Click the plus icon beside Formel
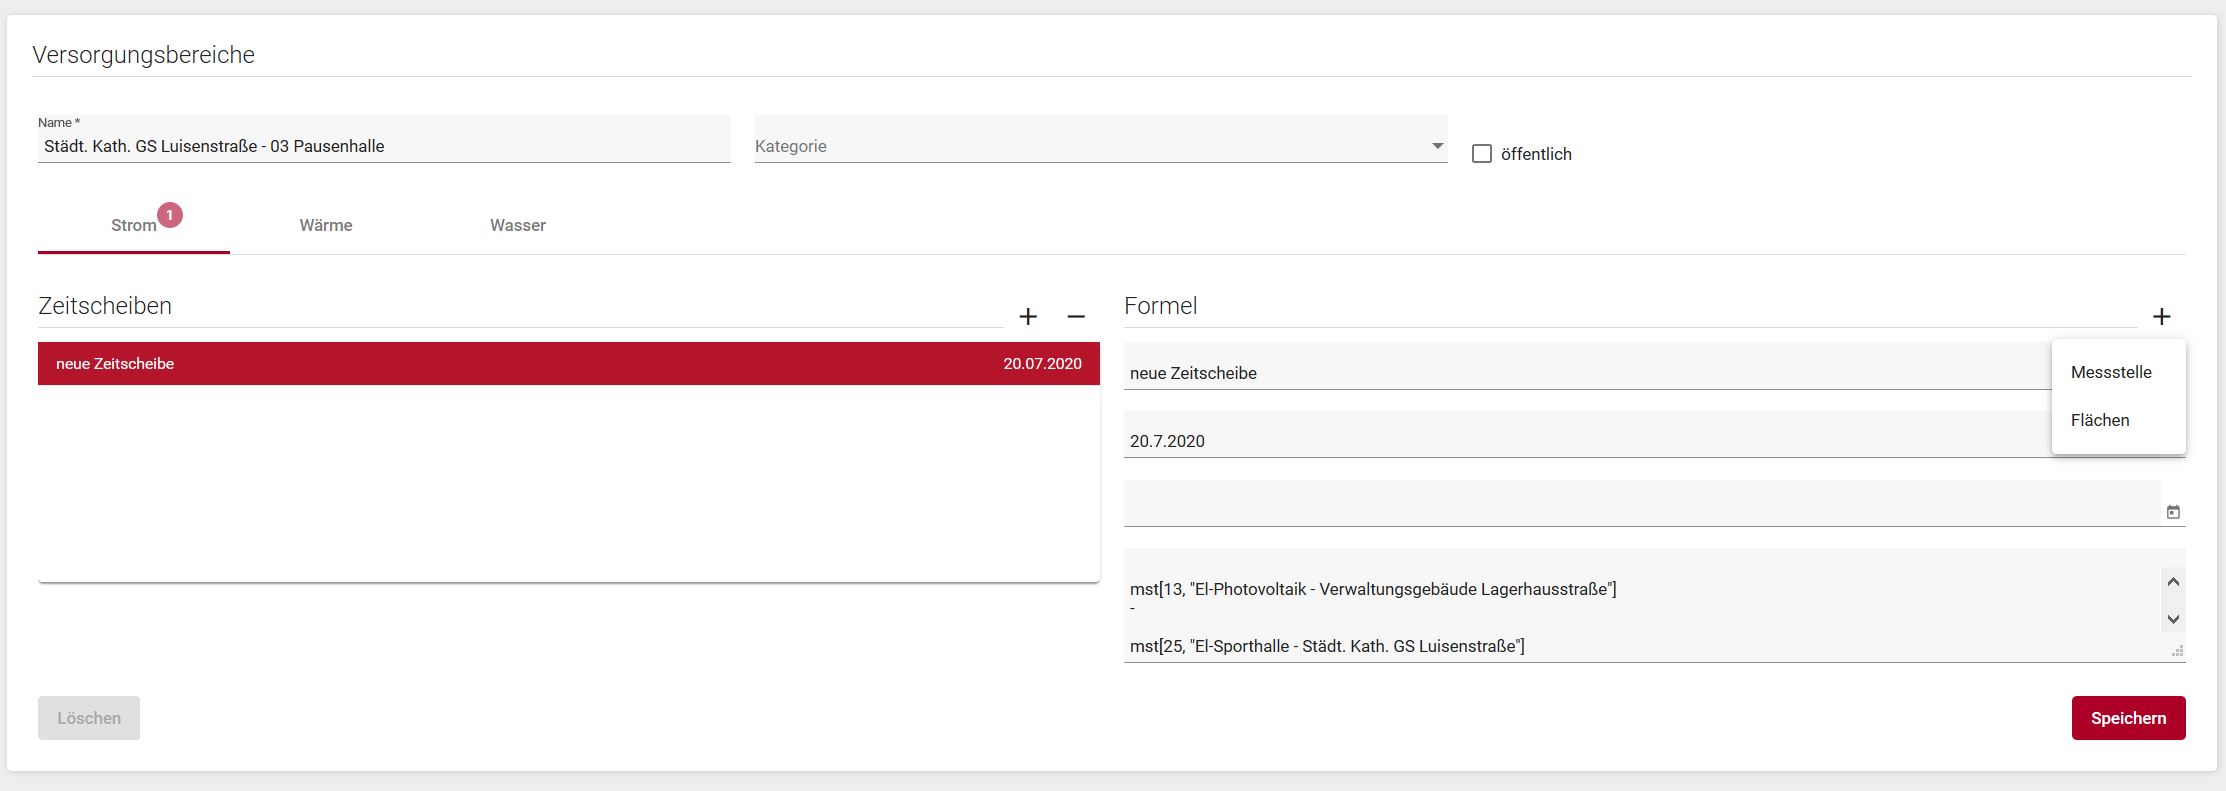This screenshot has height=791, width=2226. (x=2161, y=317)
